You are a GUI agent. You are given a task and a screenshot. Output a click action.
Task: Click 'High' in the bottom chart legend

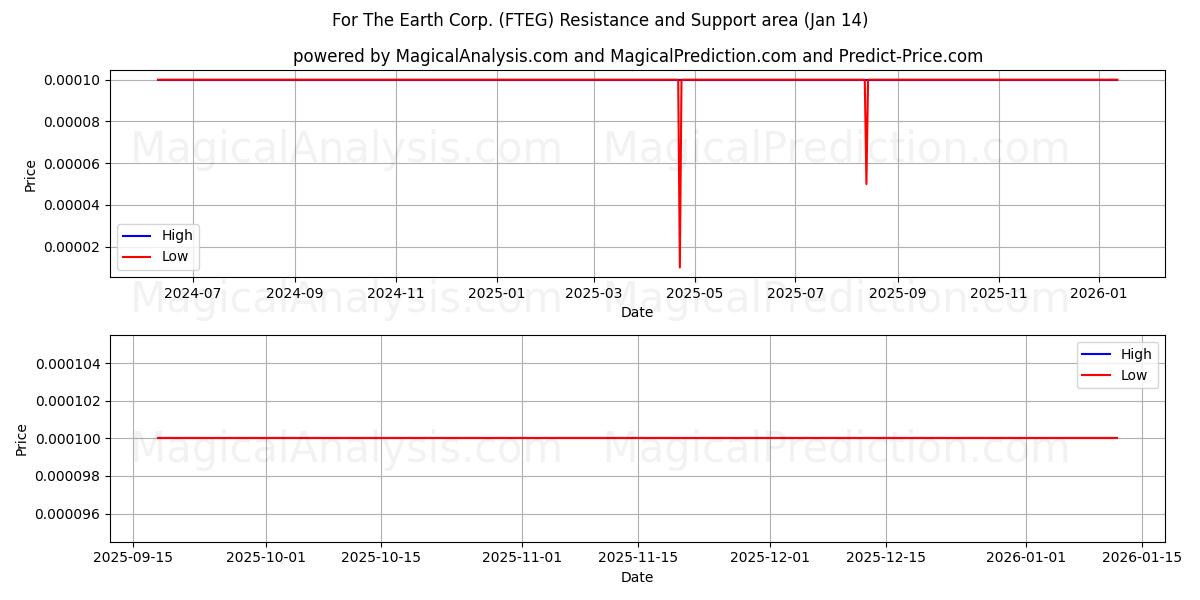pos(1136,354)
